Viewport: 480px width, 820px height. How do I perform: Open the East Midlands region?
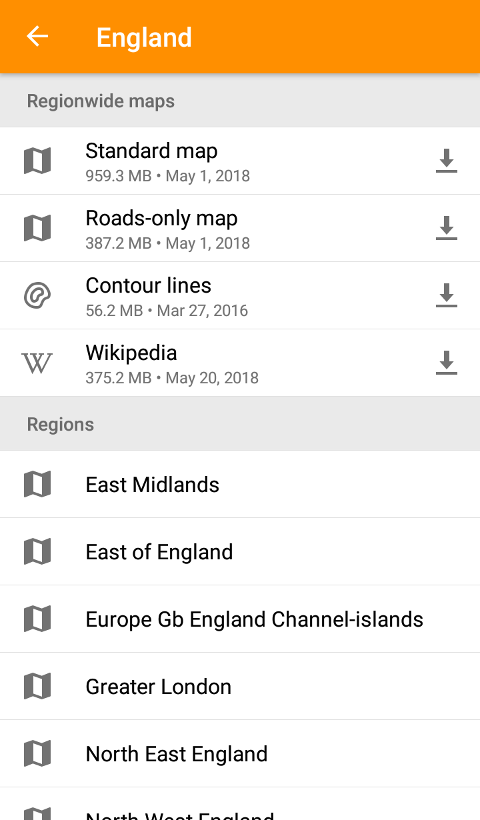(240, 484)
